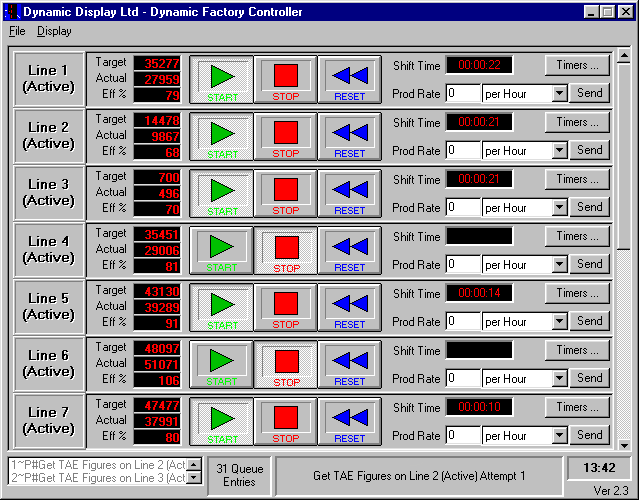Screen dimensions: 639x500
Task: Send the production rate for Line 1
Action: [589, 93]
